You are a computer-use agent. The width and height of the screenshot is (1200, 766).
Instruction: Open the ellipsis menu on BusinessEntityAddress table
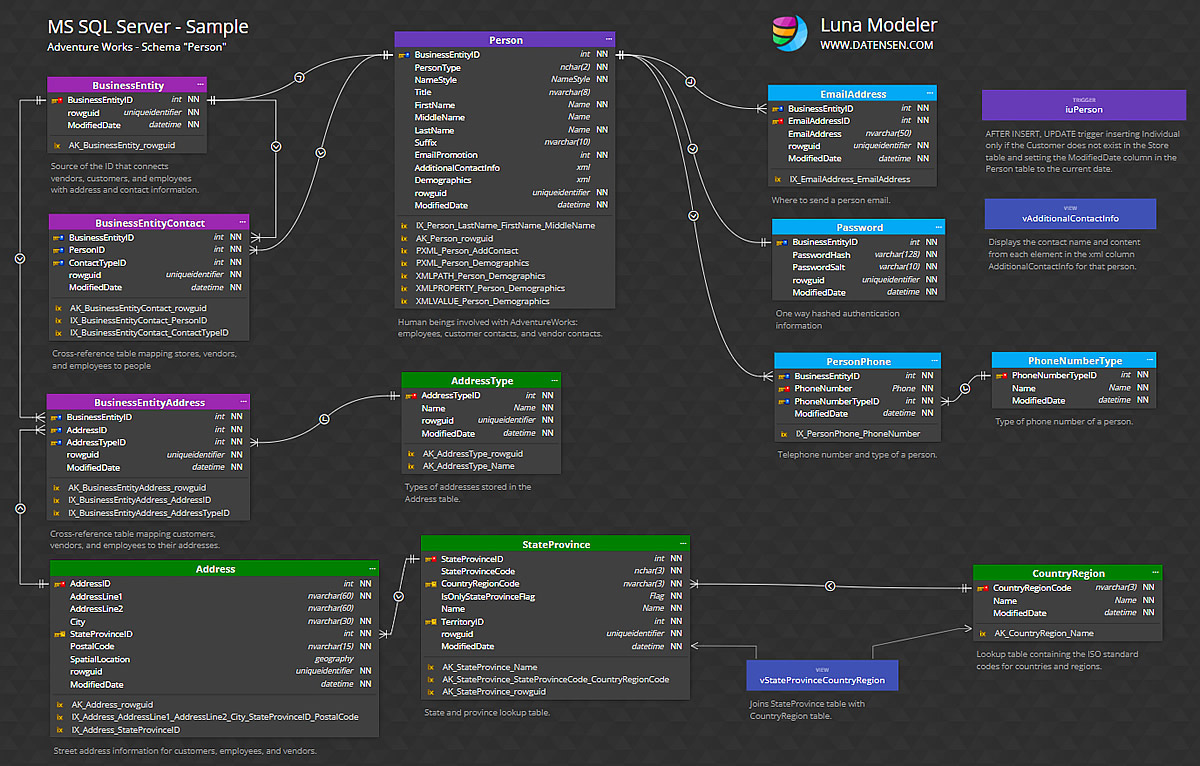point(242,402)
